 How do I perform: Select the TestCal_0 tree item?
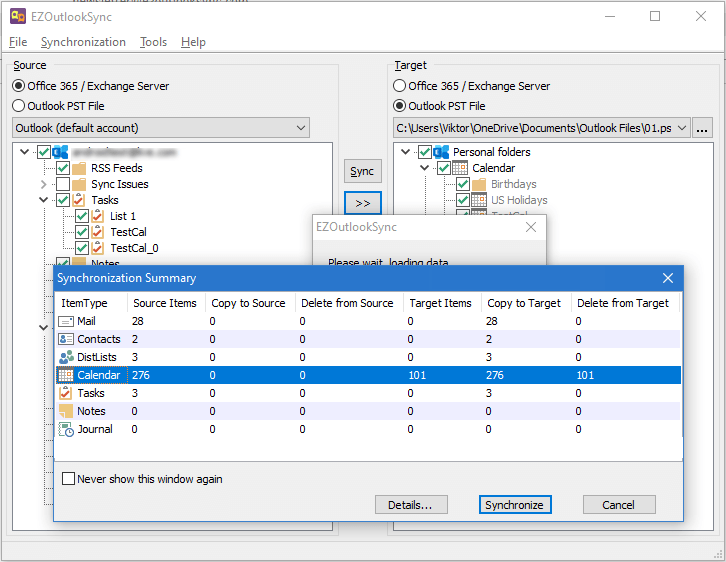pyautogui.click(x=134, y=248)
